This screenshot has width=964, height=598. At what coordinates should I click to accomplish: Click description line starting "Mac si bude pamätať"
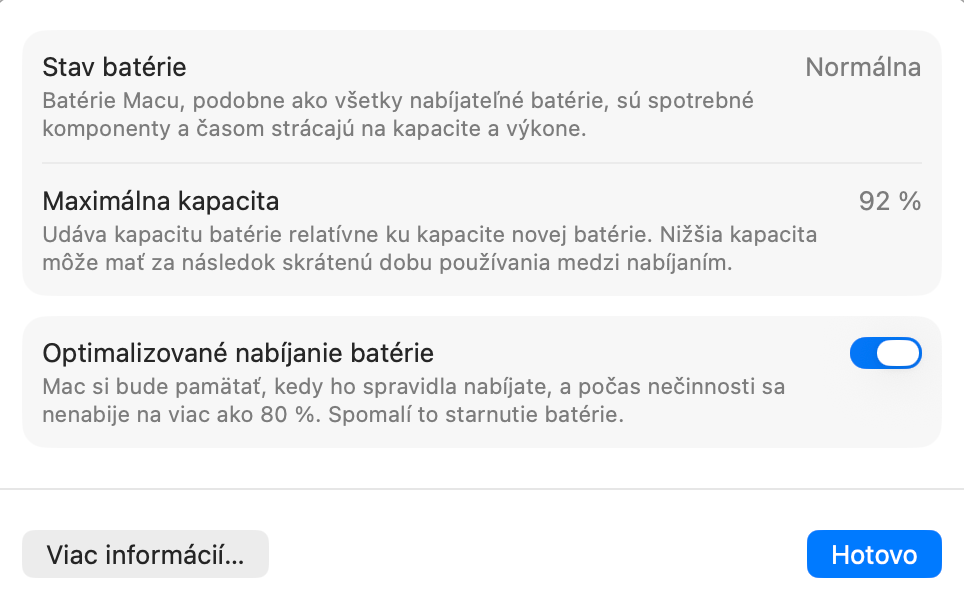tap(413, 386)
